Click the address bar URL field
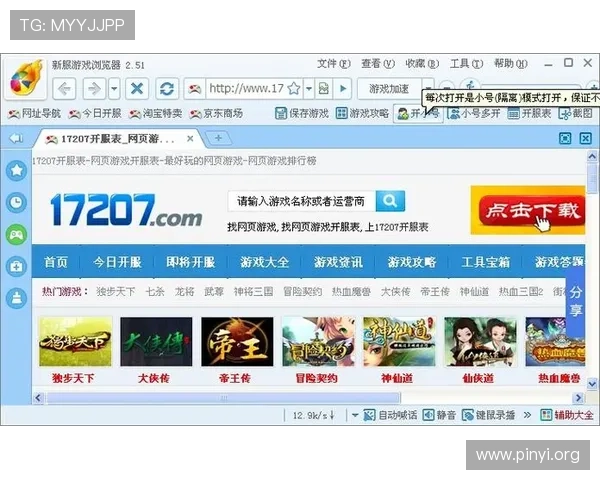Image resolution: width=600 pixels, height=480 pixels. pos(246,89)
